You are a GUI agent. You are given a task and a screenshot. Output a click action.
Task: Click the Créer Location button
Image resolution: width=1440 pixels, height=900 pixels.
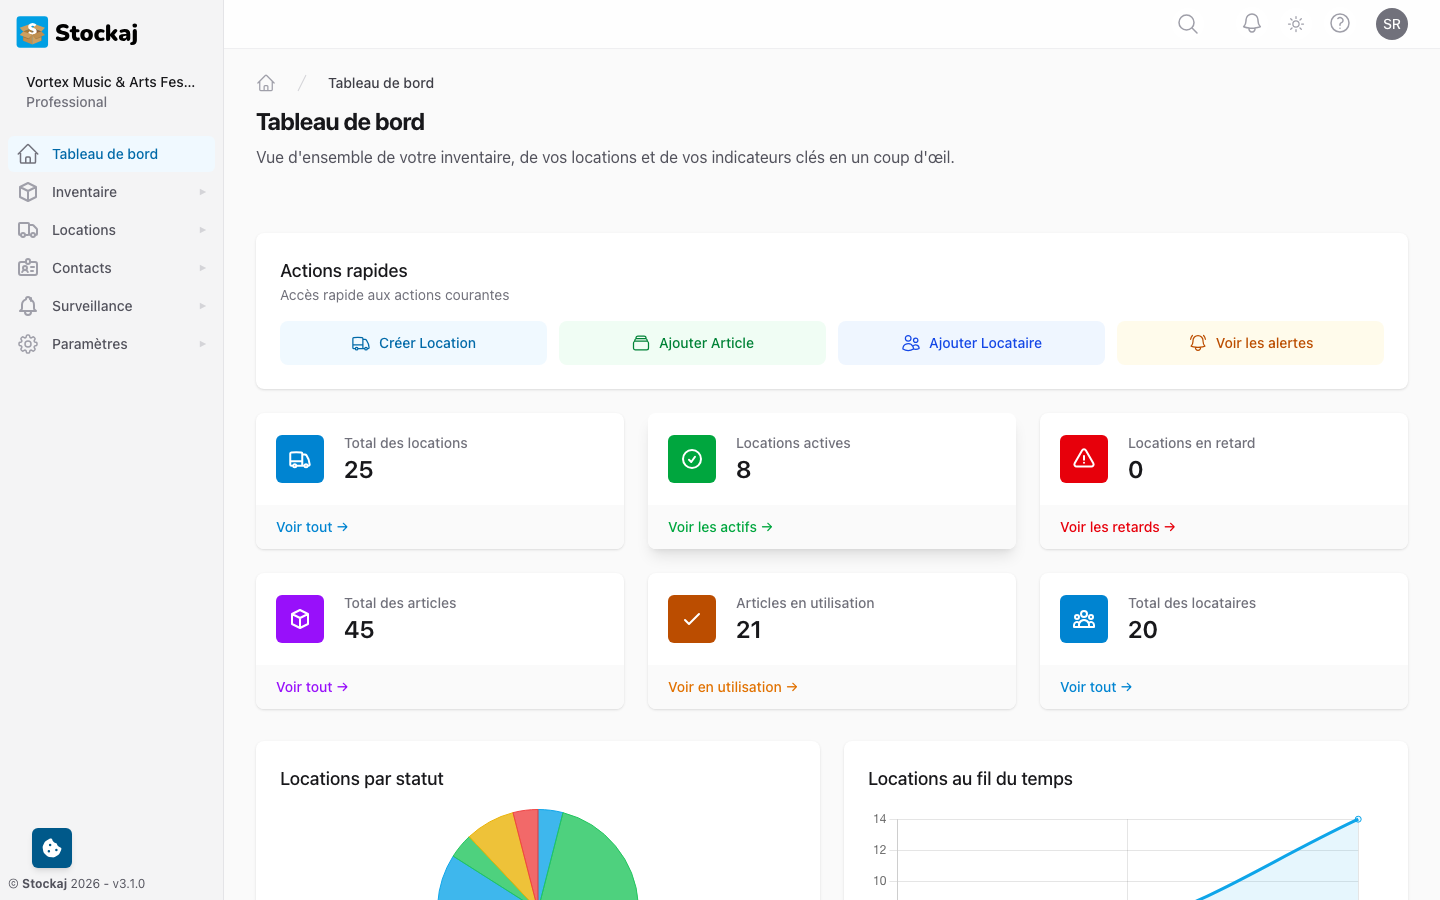tap(413, 342)
